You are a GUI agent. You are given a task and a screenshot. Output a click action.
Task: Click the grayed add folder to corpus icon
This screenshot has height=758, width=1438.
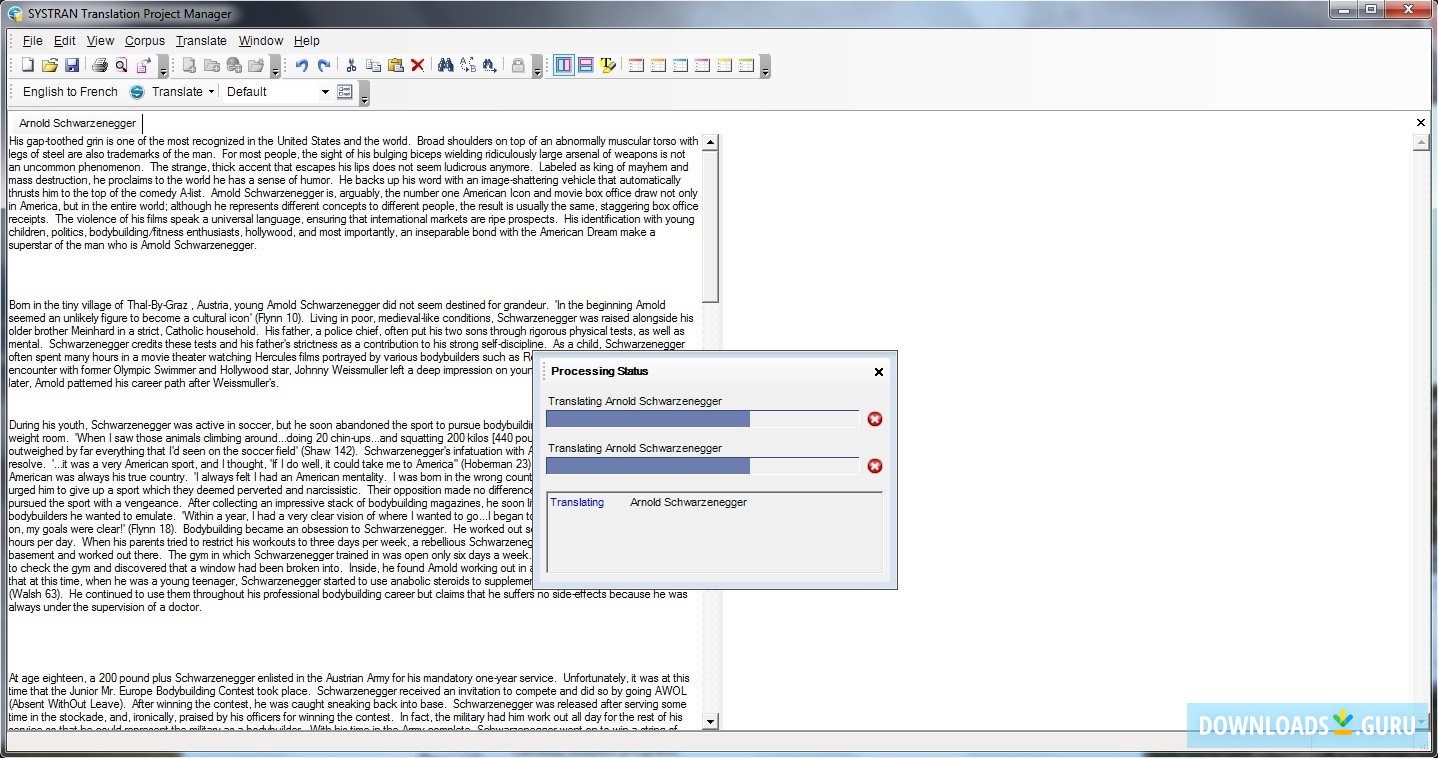[x=212, y=66]
